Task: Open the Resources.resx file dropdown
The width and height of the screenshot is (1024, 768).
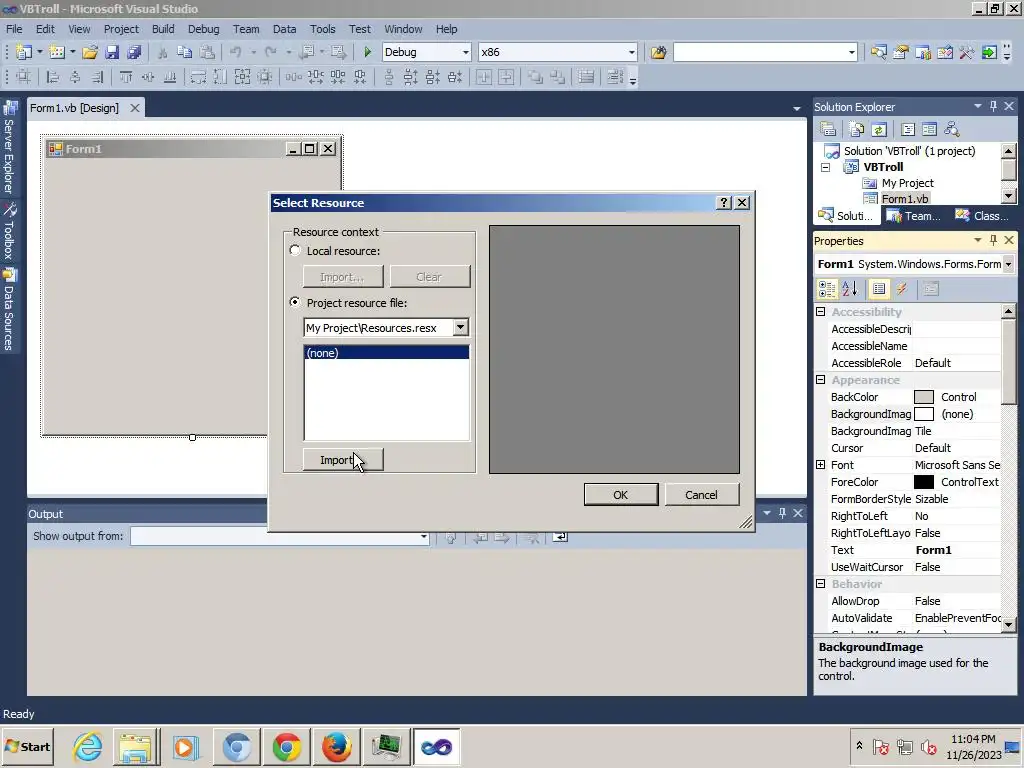Action: pos(460,327)
